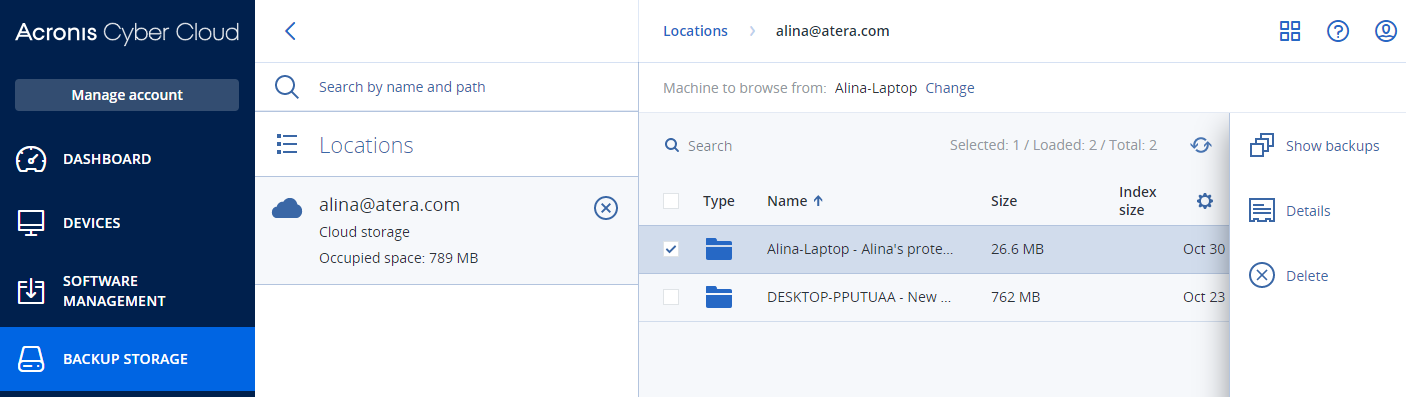Click Alina-Laptop machine name
This screenshot has width=1406, height=397.
876,88
